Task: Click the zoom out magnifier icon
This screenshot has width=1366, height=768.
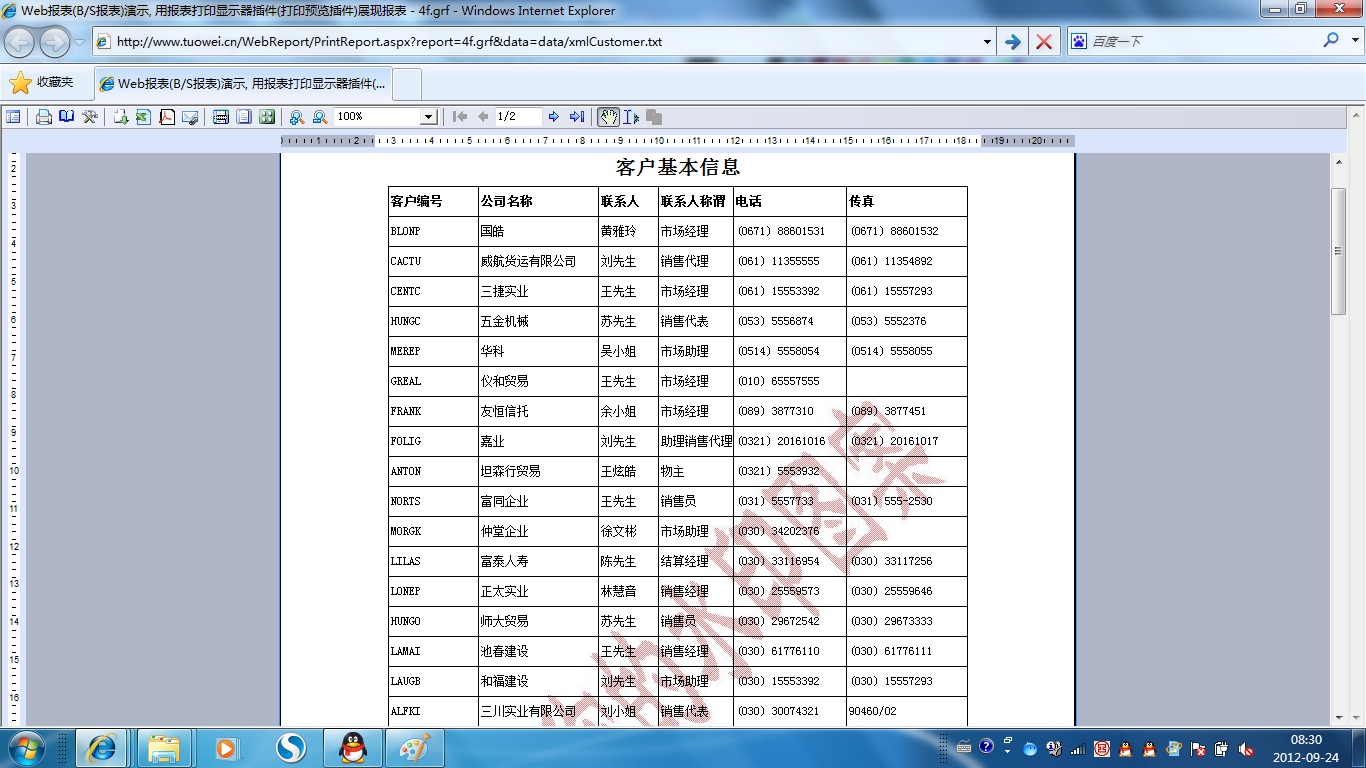Action: [320, 117]
